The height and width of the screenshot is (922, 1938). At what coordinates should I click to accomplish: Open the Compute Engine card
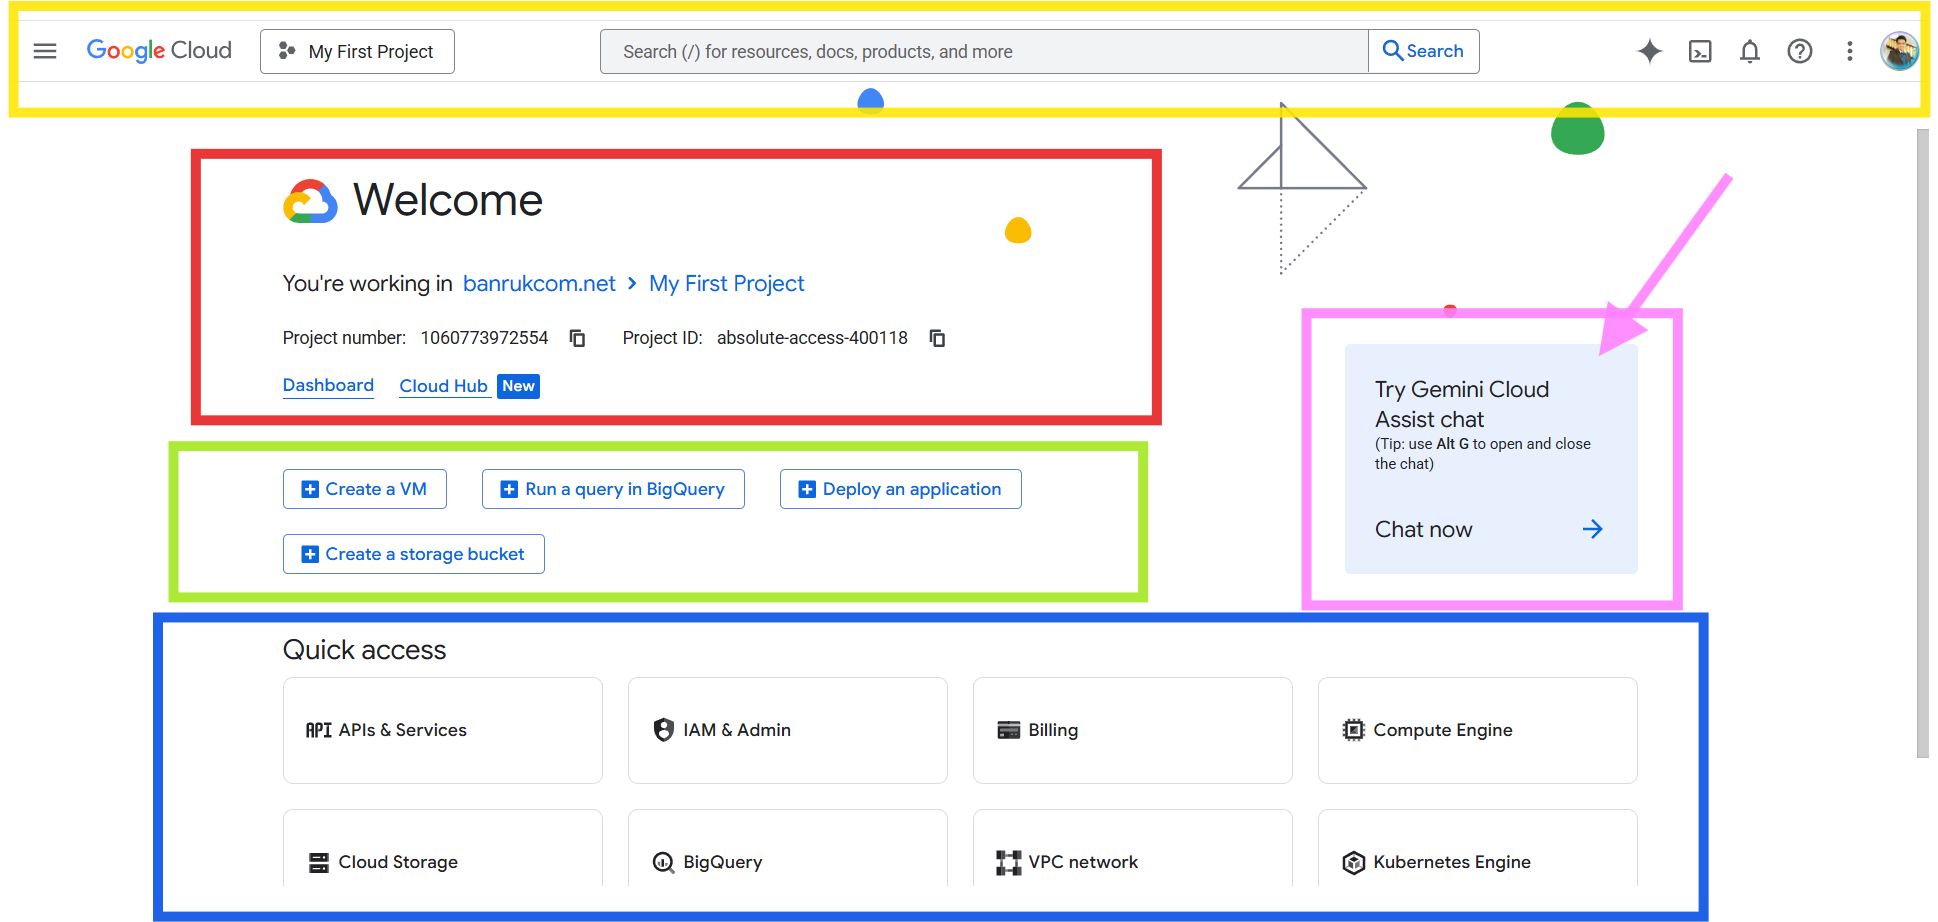(x=1478, y=730)
